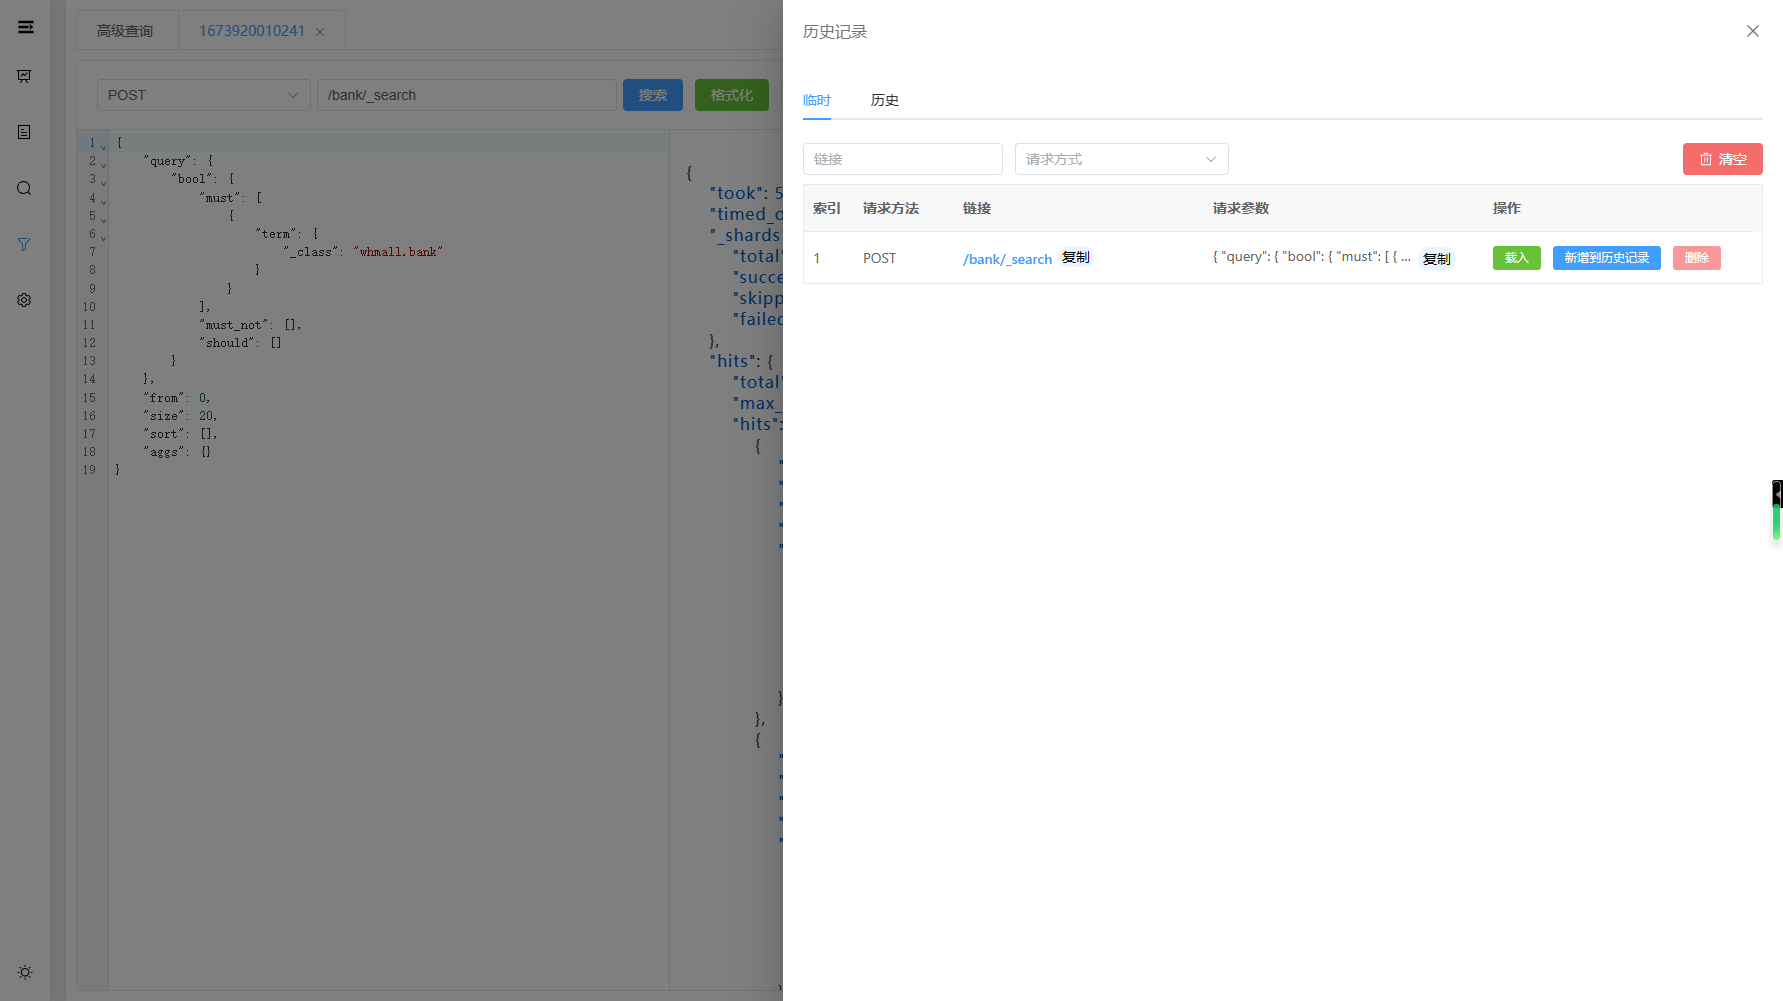
Task: Open the search magnifier icon in sidebar
Action: click(24, 188)
